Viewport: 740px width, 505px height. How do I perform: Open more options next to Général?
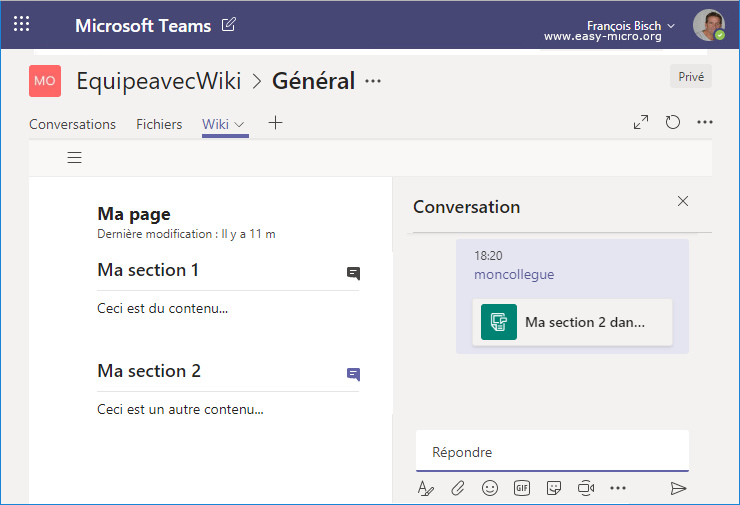pyautogui.click(x=373, y=81)
